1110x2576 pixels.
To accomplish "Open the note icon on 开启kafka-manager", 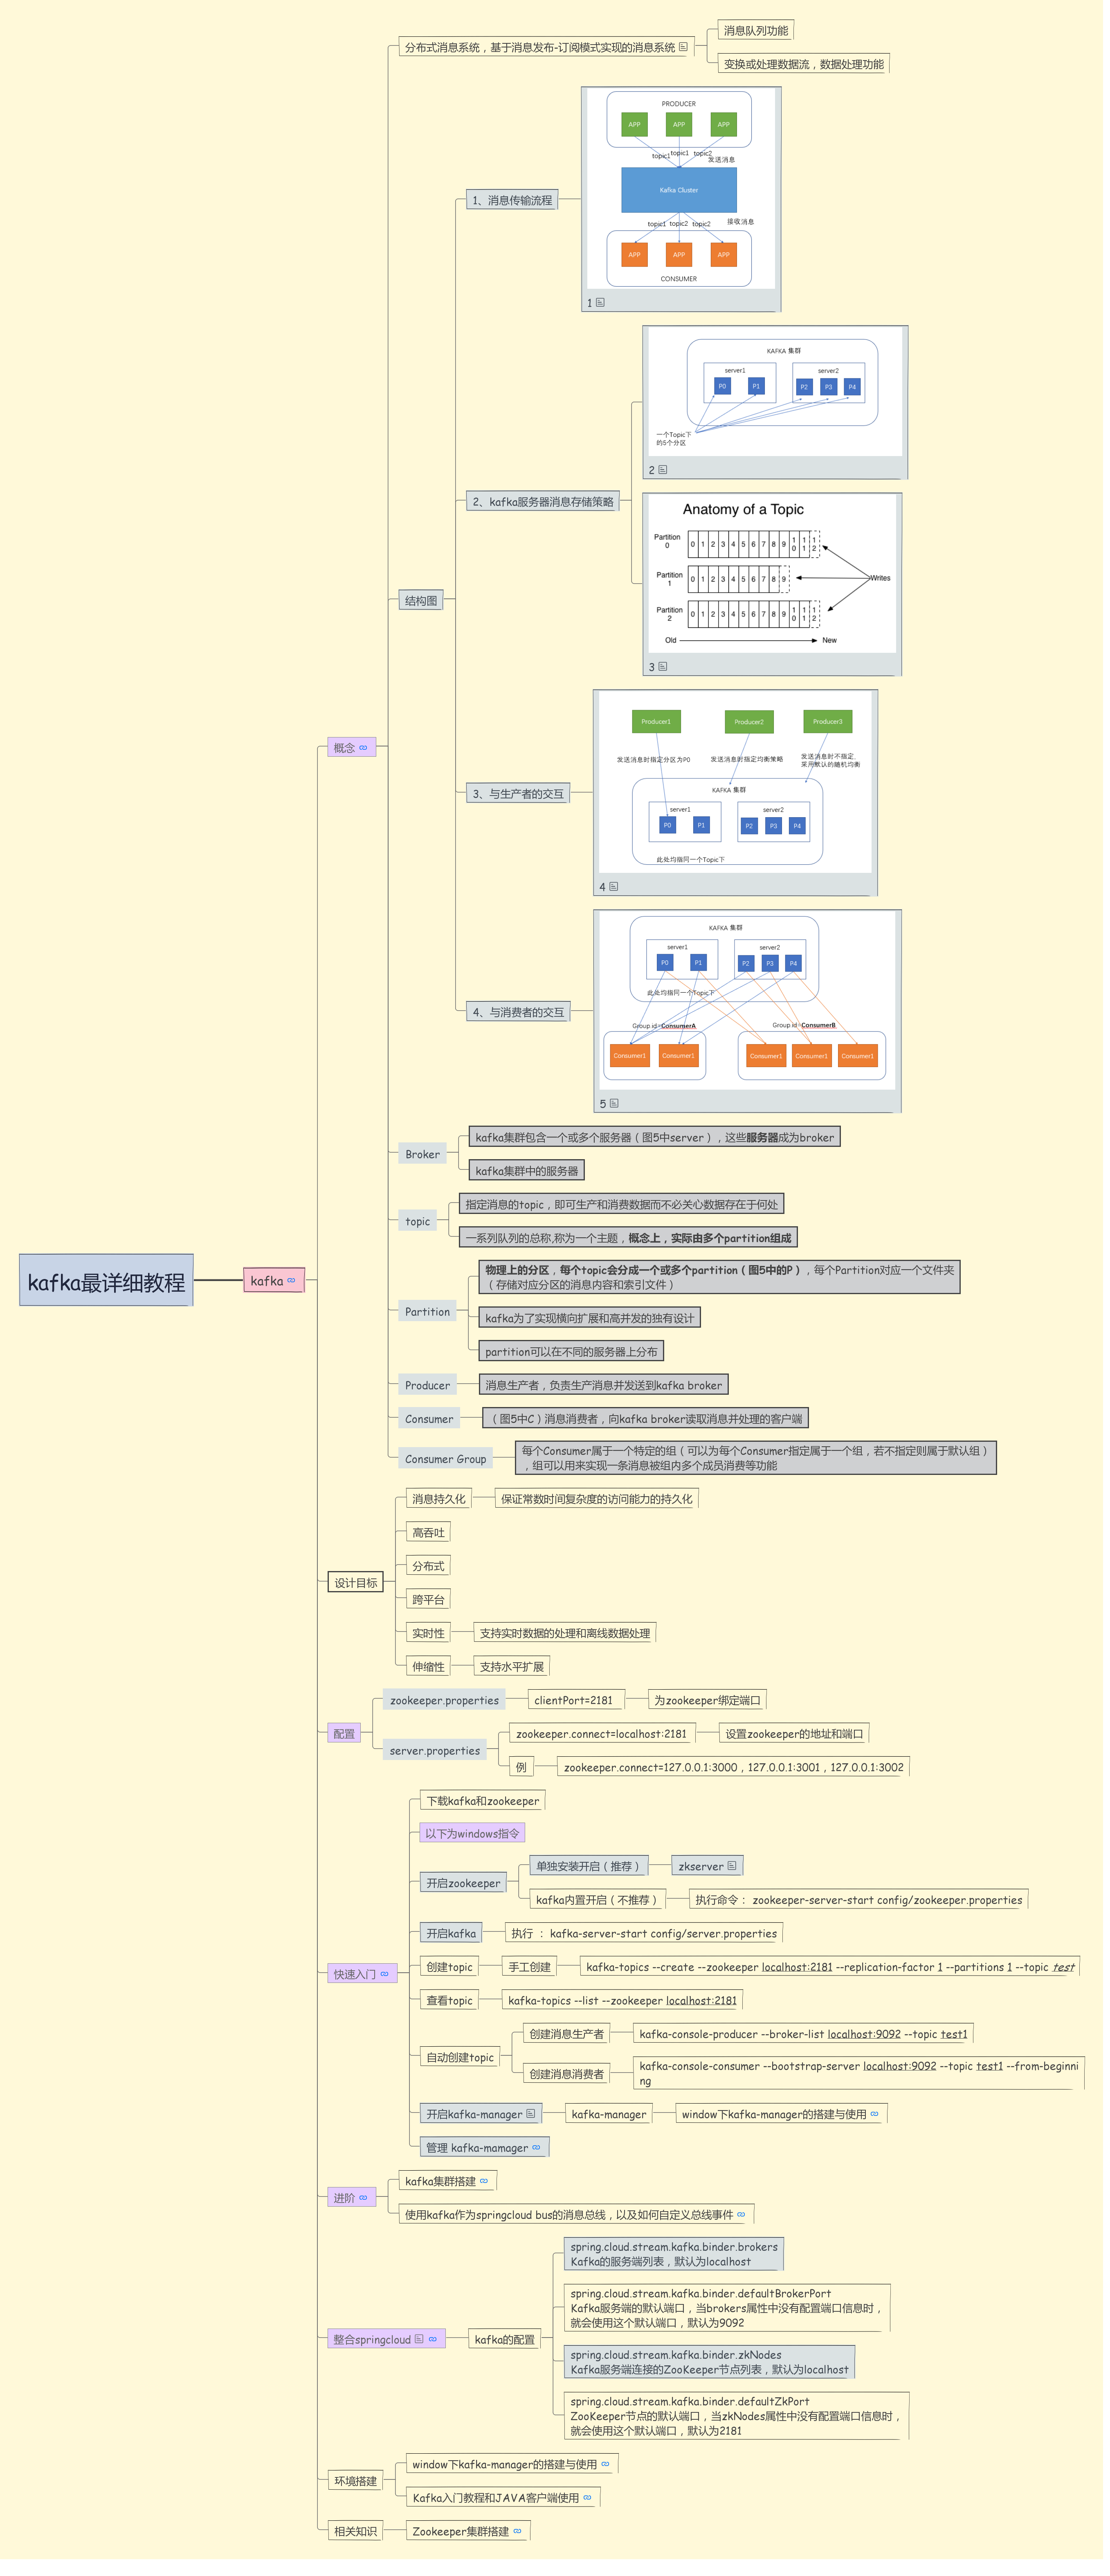I will pyautogui.click(x=534, y=2126).
